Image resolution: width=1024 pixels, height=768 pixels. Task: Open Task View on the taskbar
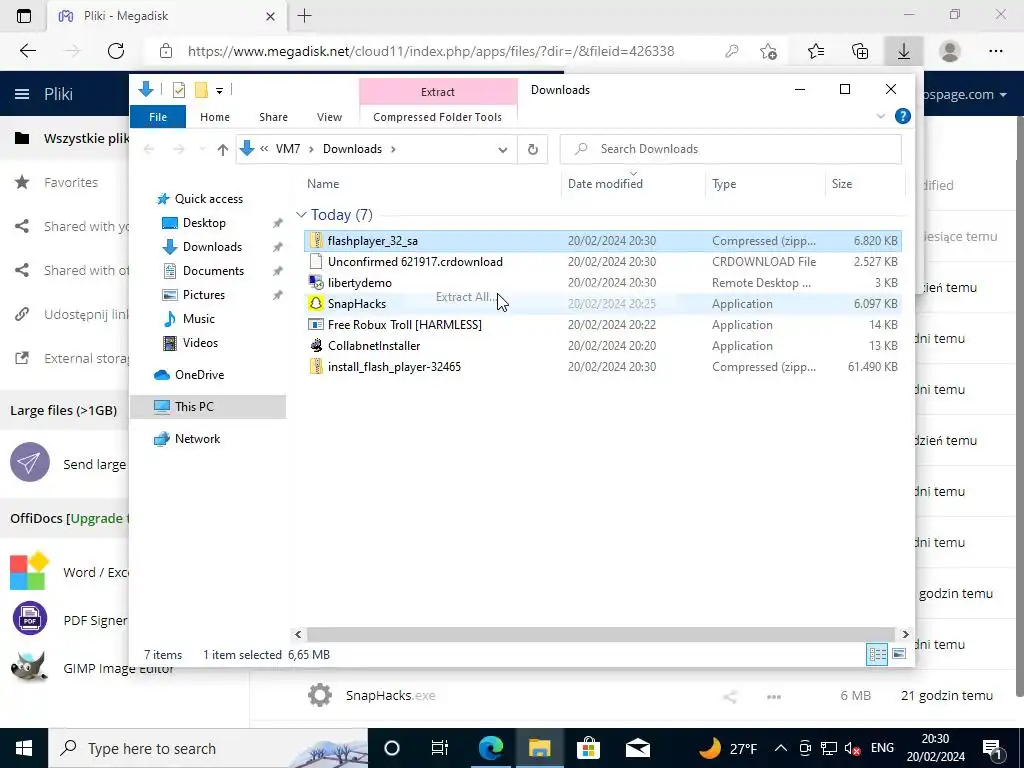[440, 748]
